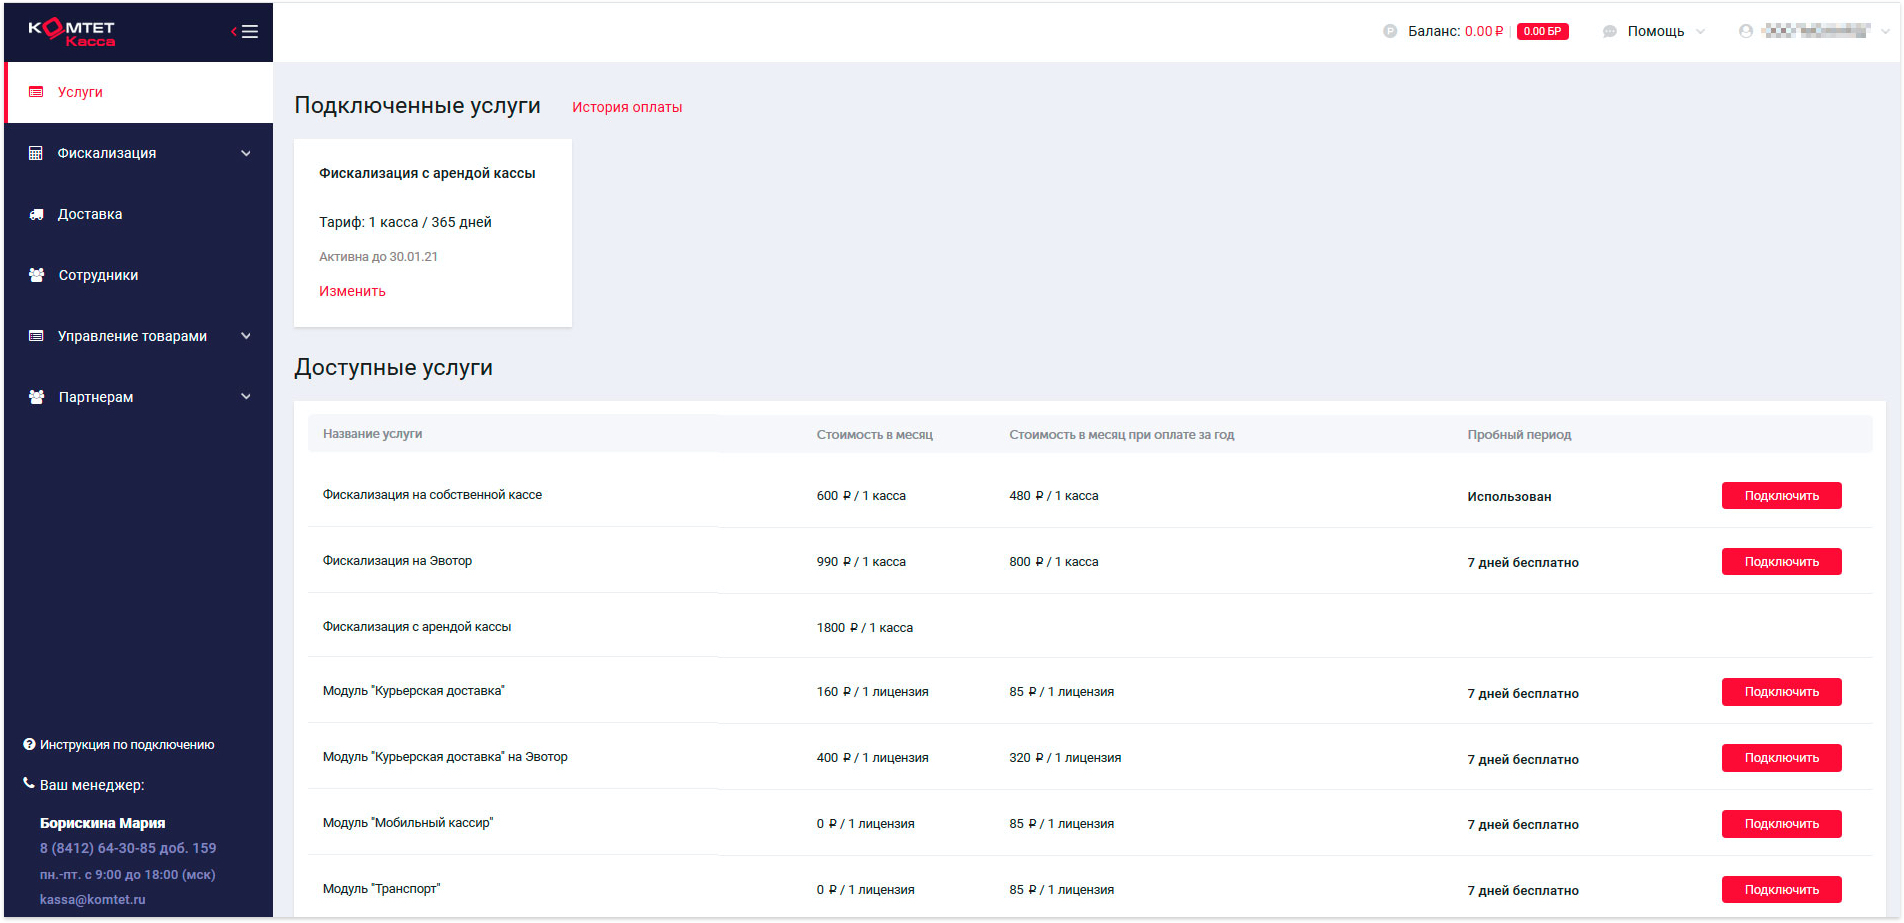Click the Партнерам people icon
This screenshot has width=1904, height=923.
tap(36, 397)
